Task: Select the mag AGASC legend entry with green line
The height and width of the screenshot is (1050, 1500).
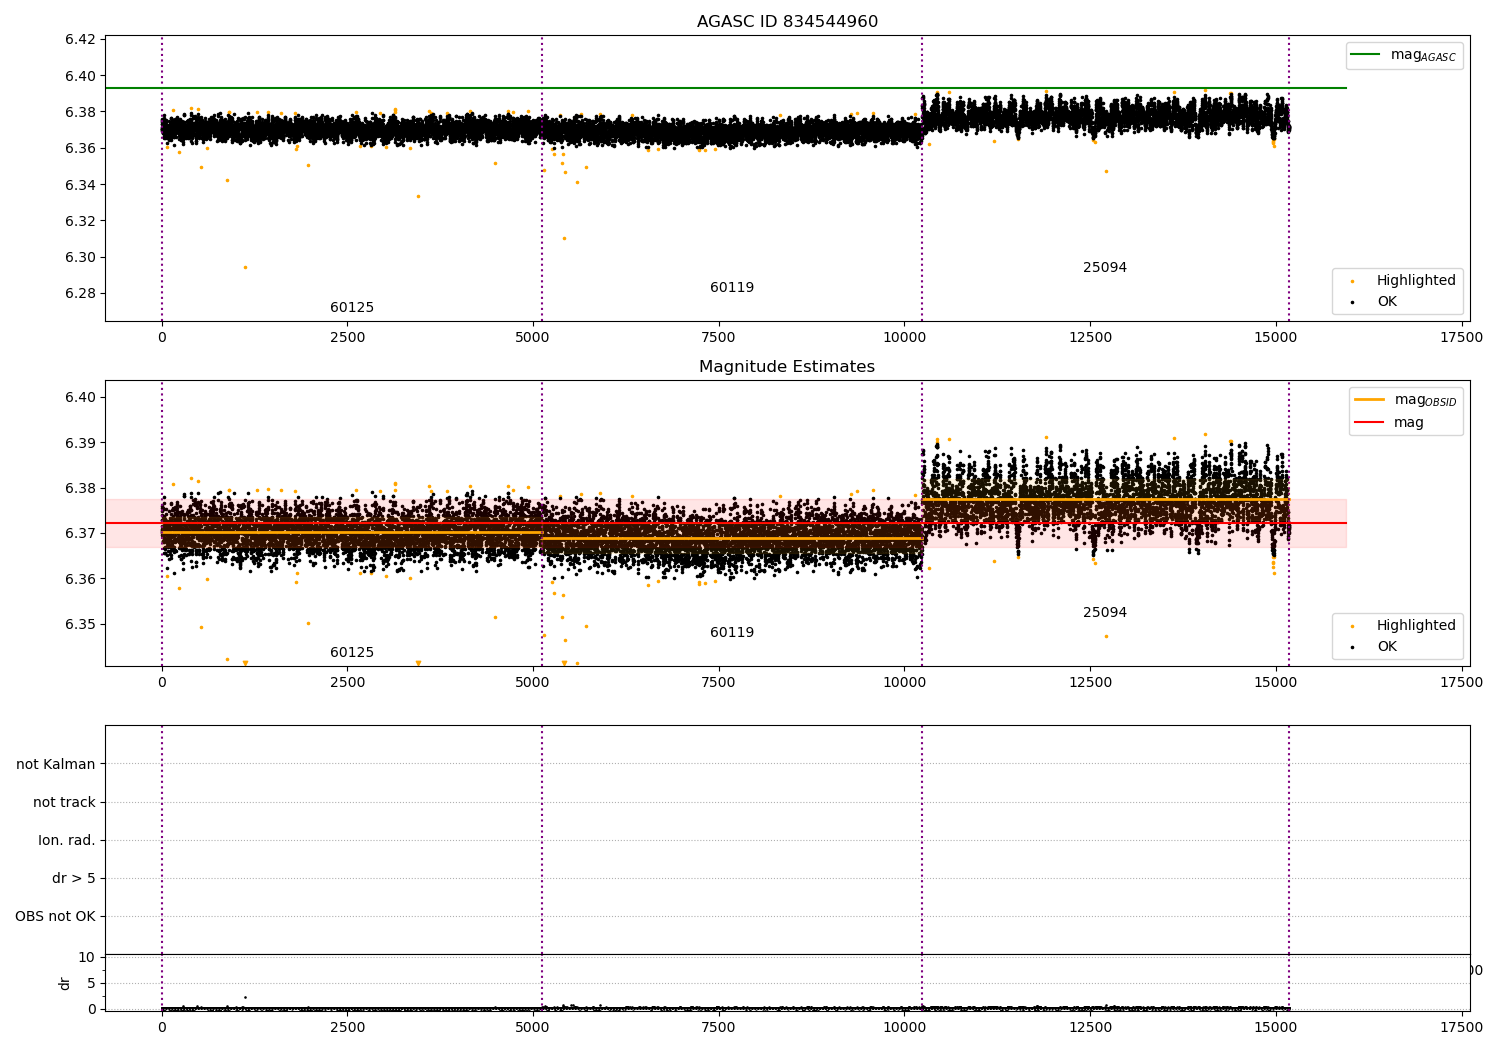Action: [x=1404, y=55]
